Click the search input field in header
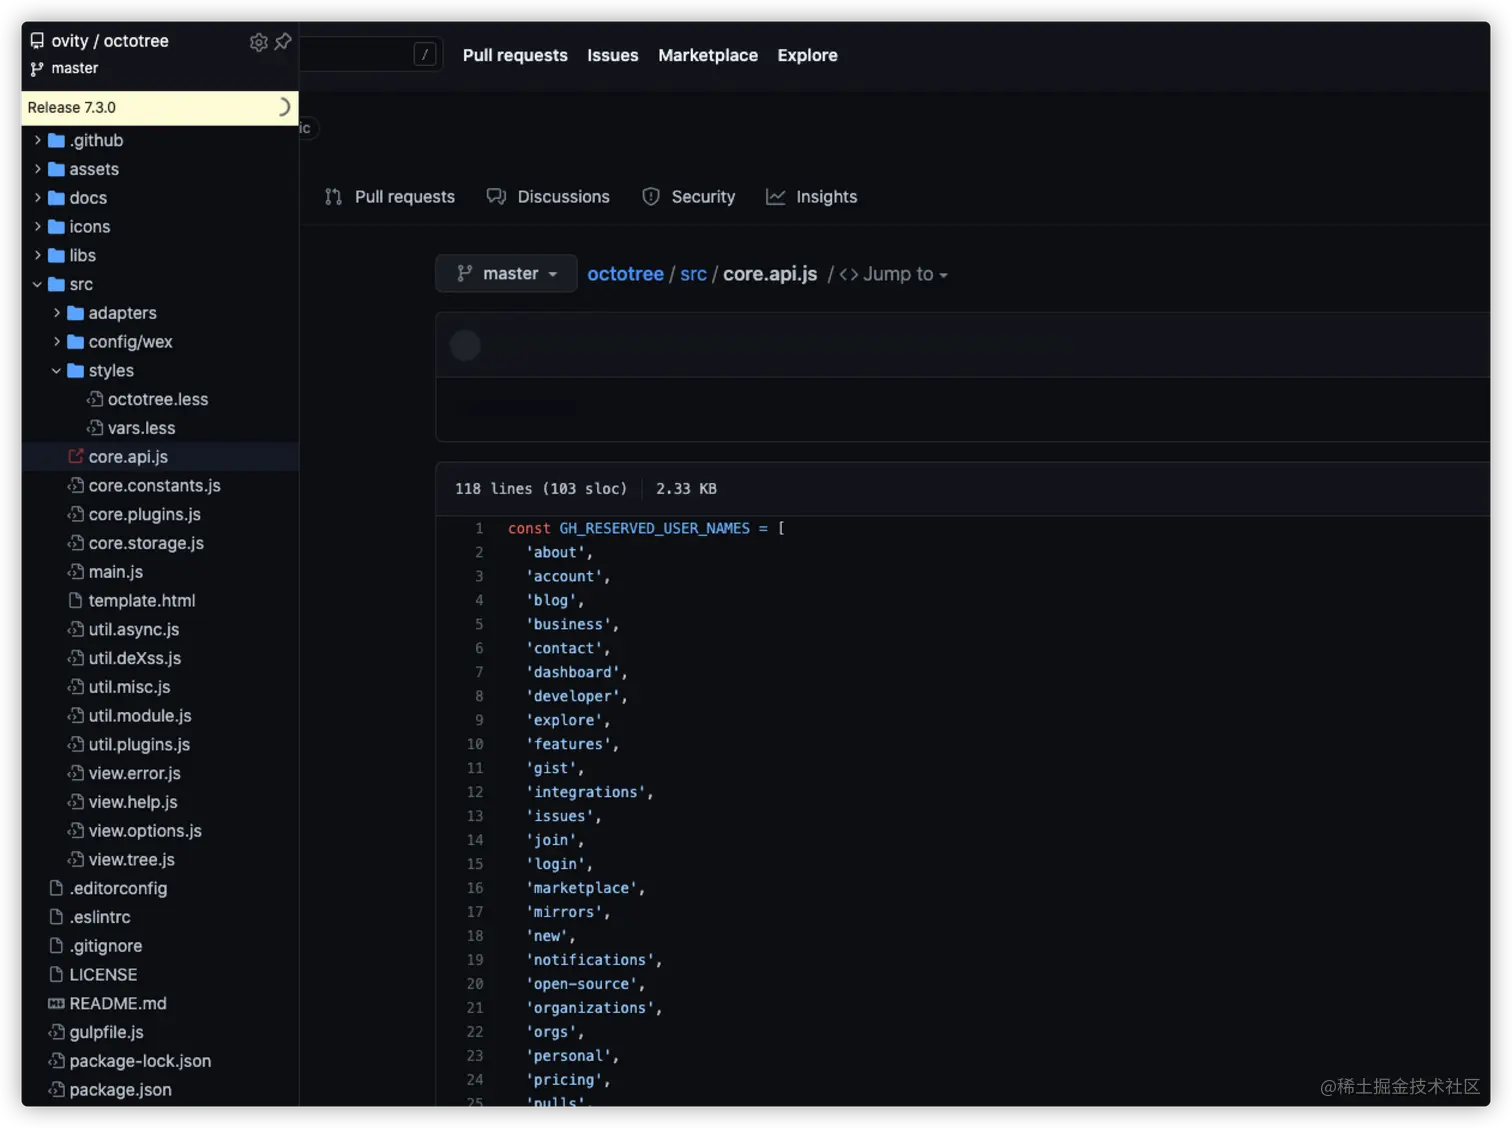 pyautogui.click(x=370, y=55)
